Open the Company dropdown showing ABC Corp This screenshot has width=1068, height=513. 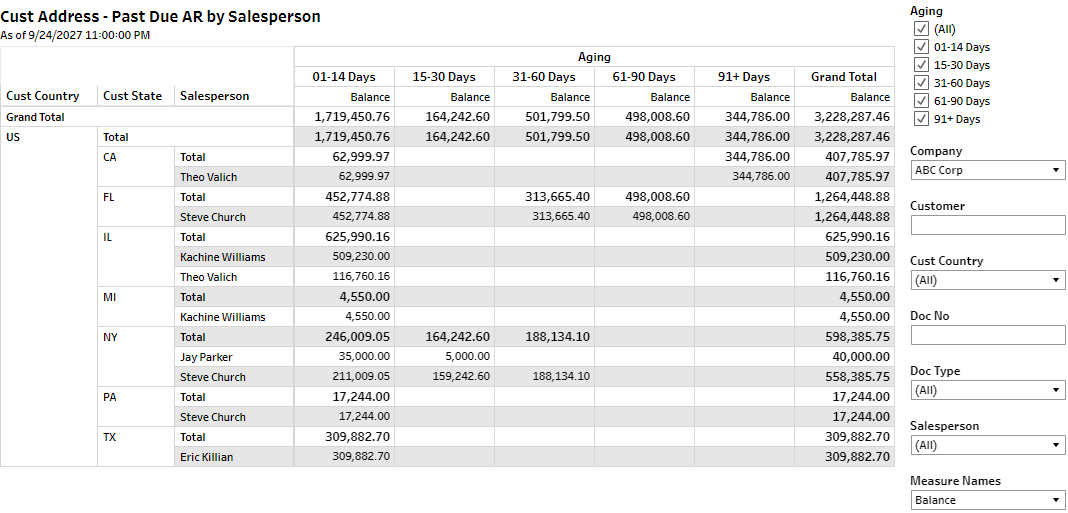(x=987, y=170)
